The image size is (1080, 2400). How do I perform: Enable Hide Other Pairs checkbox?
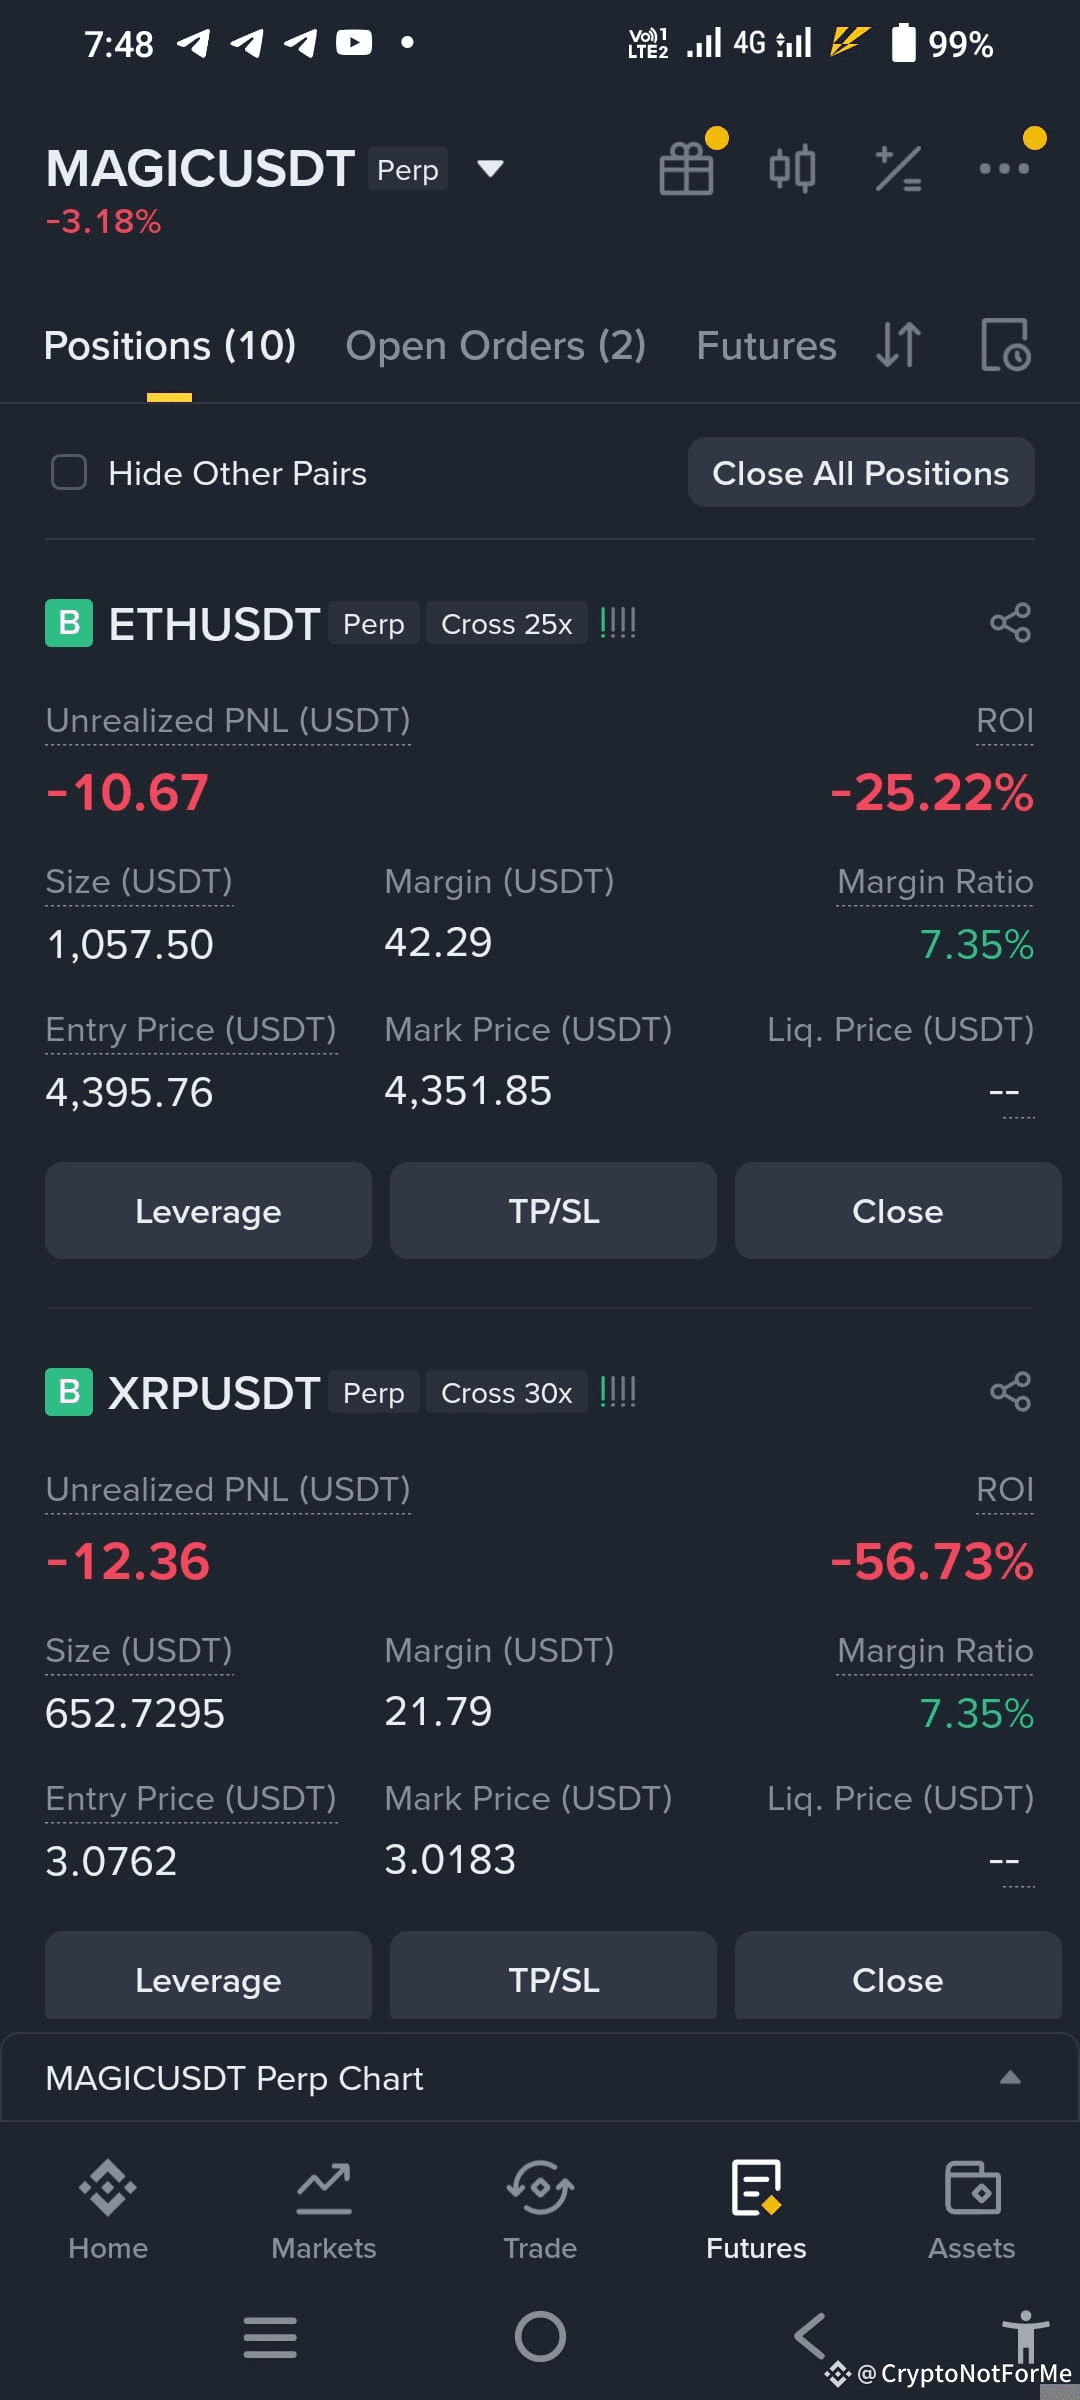click(x=69, y=473)
